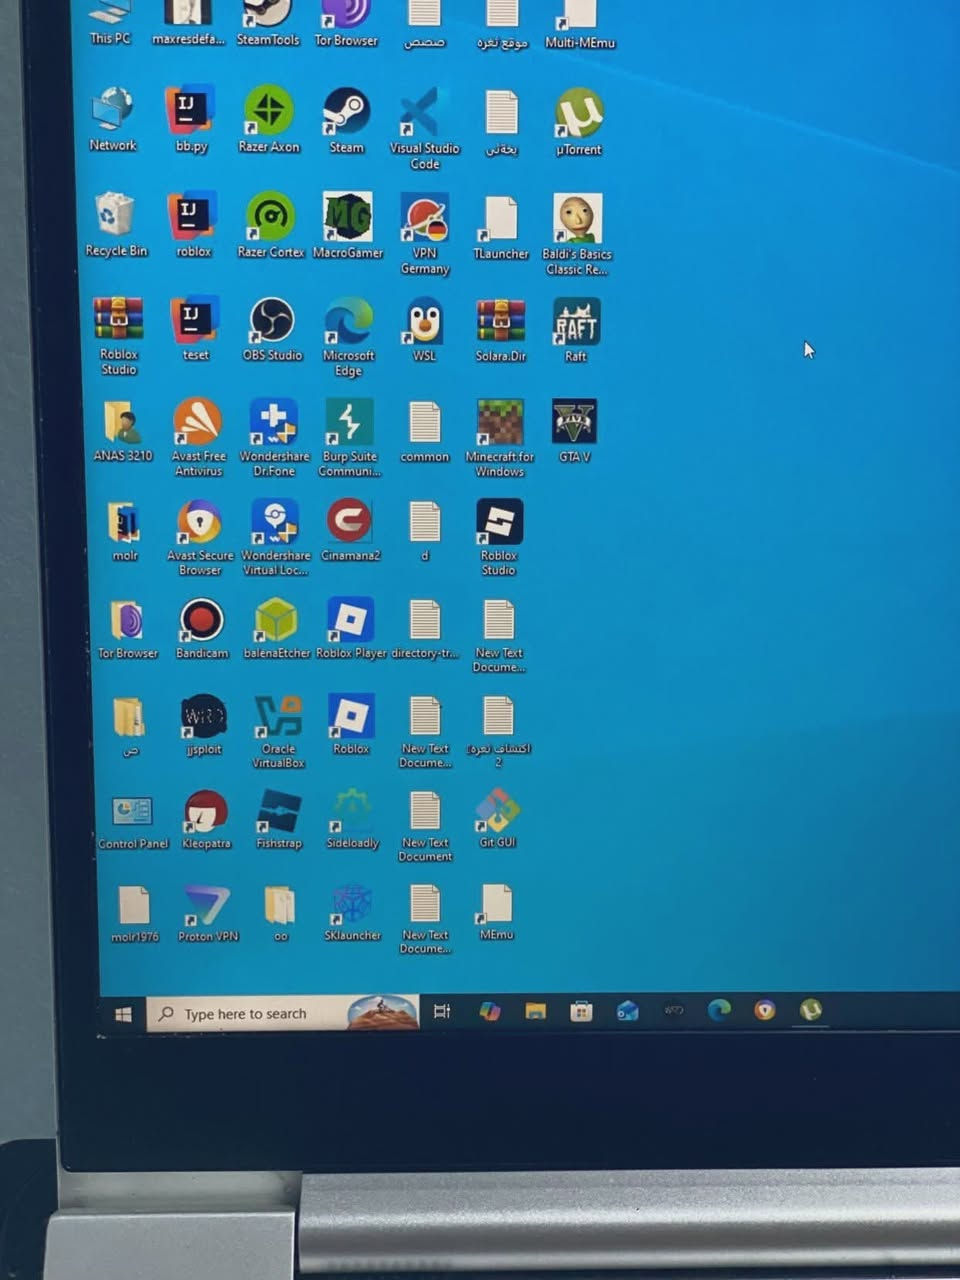Select the MEmu shortcut icon
Image resolution: width=960 pixels, height=1280 pixels.
[496, 903]
